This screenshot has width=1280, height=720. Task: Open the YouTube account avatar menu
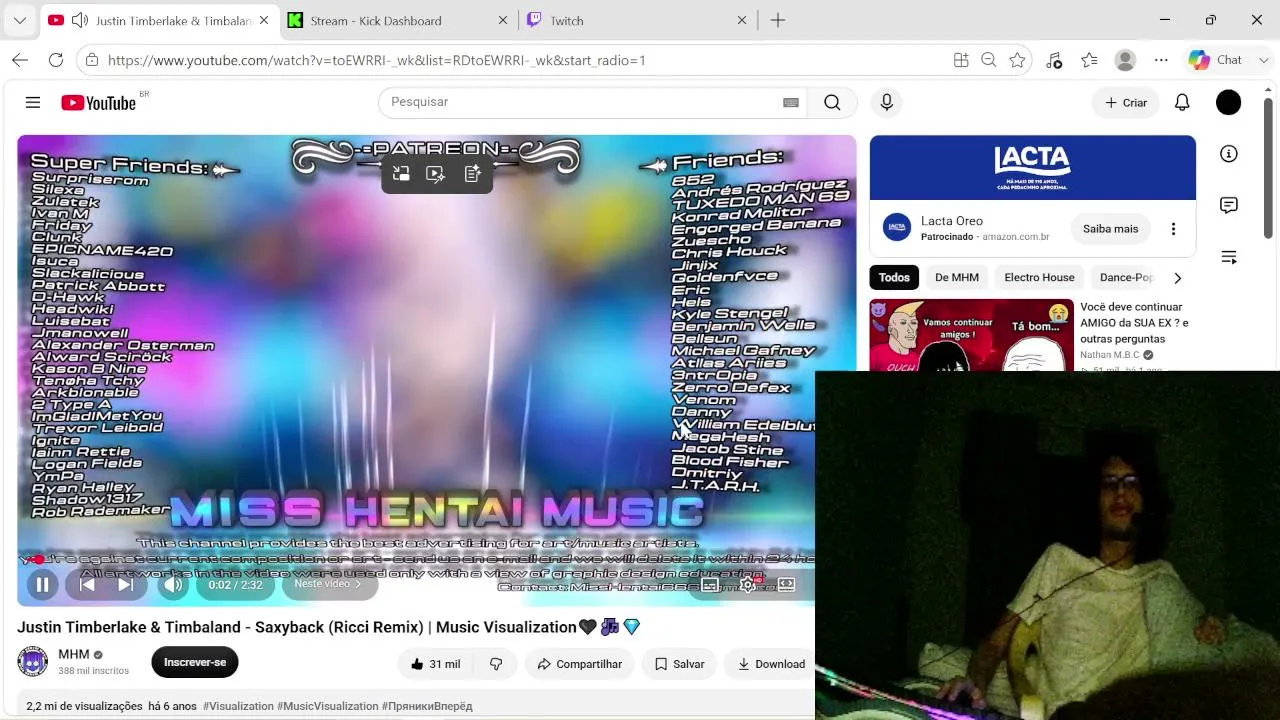tap(1228, 102)
